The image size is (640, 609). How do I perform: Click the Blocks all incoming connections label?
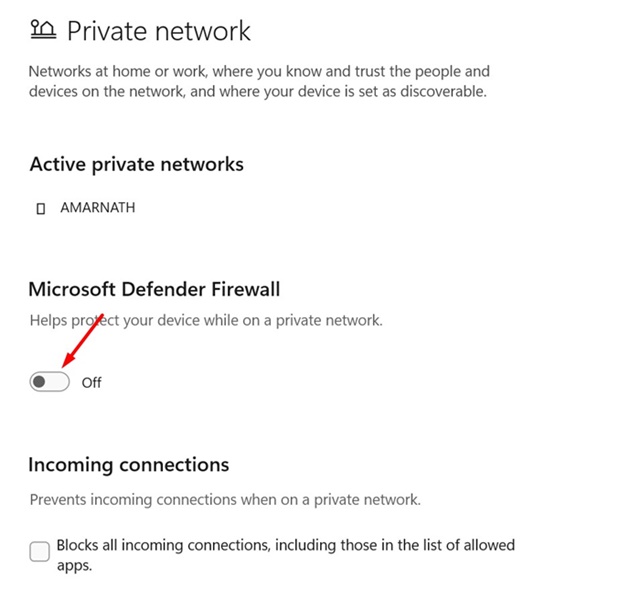pyautogui.click(x=285, y=546)
